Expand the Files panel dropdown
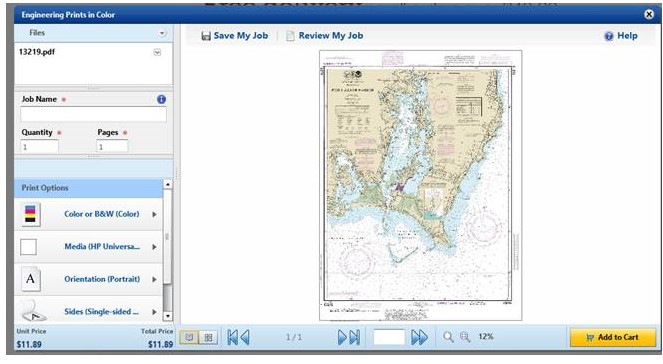The image size is (663, 364). 162,33
